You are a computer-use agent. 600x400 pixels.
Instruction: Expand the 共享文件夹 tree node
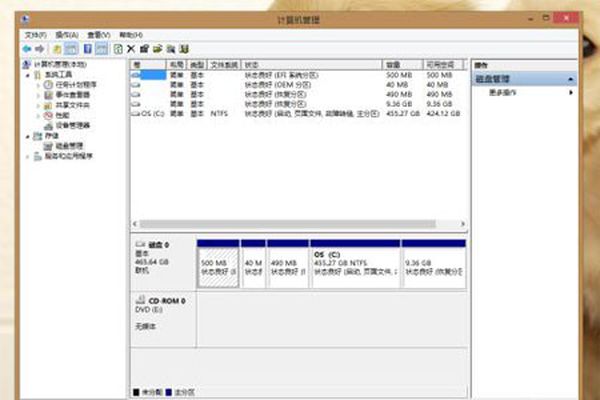[x=39, y=105]
